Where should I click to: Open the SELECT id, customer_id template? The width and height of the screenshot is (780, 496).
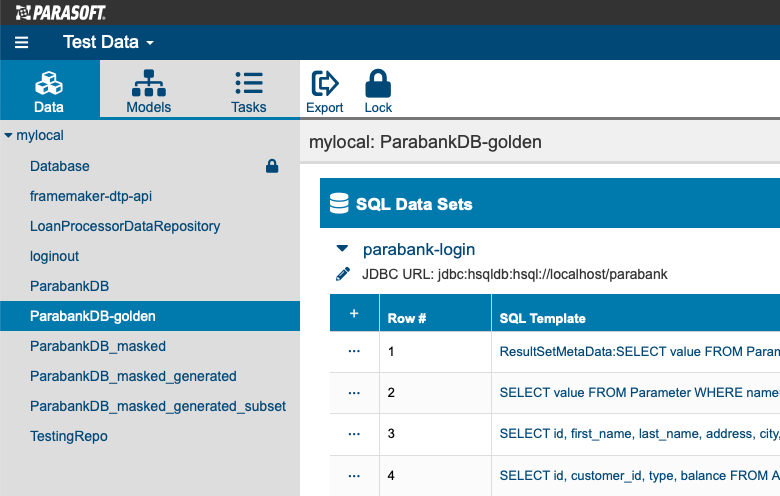[640, 476]
